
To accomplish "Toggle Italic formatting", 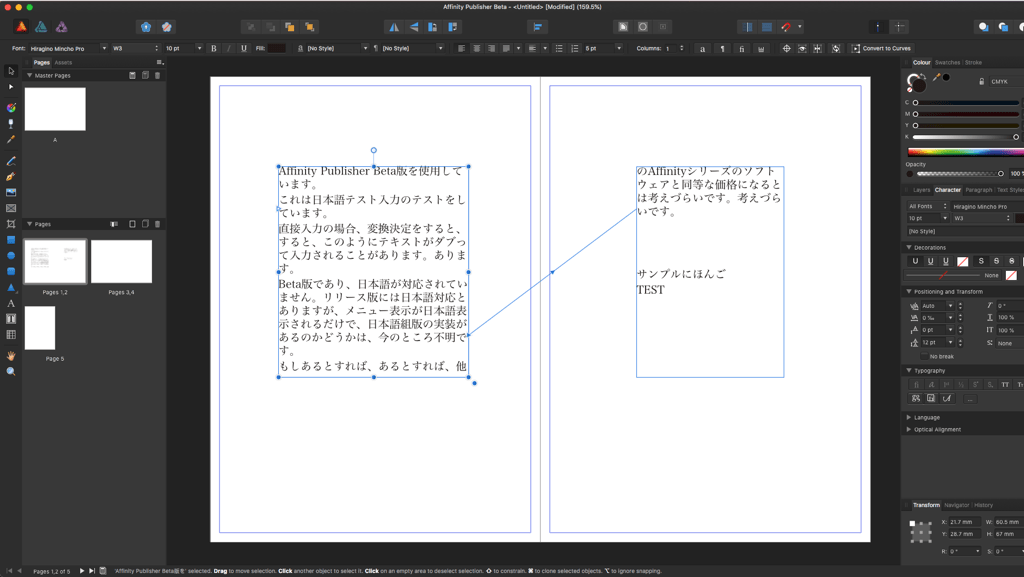I will click(229, 48).
